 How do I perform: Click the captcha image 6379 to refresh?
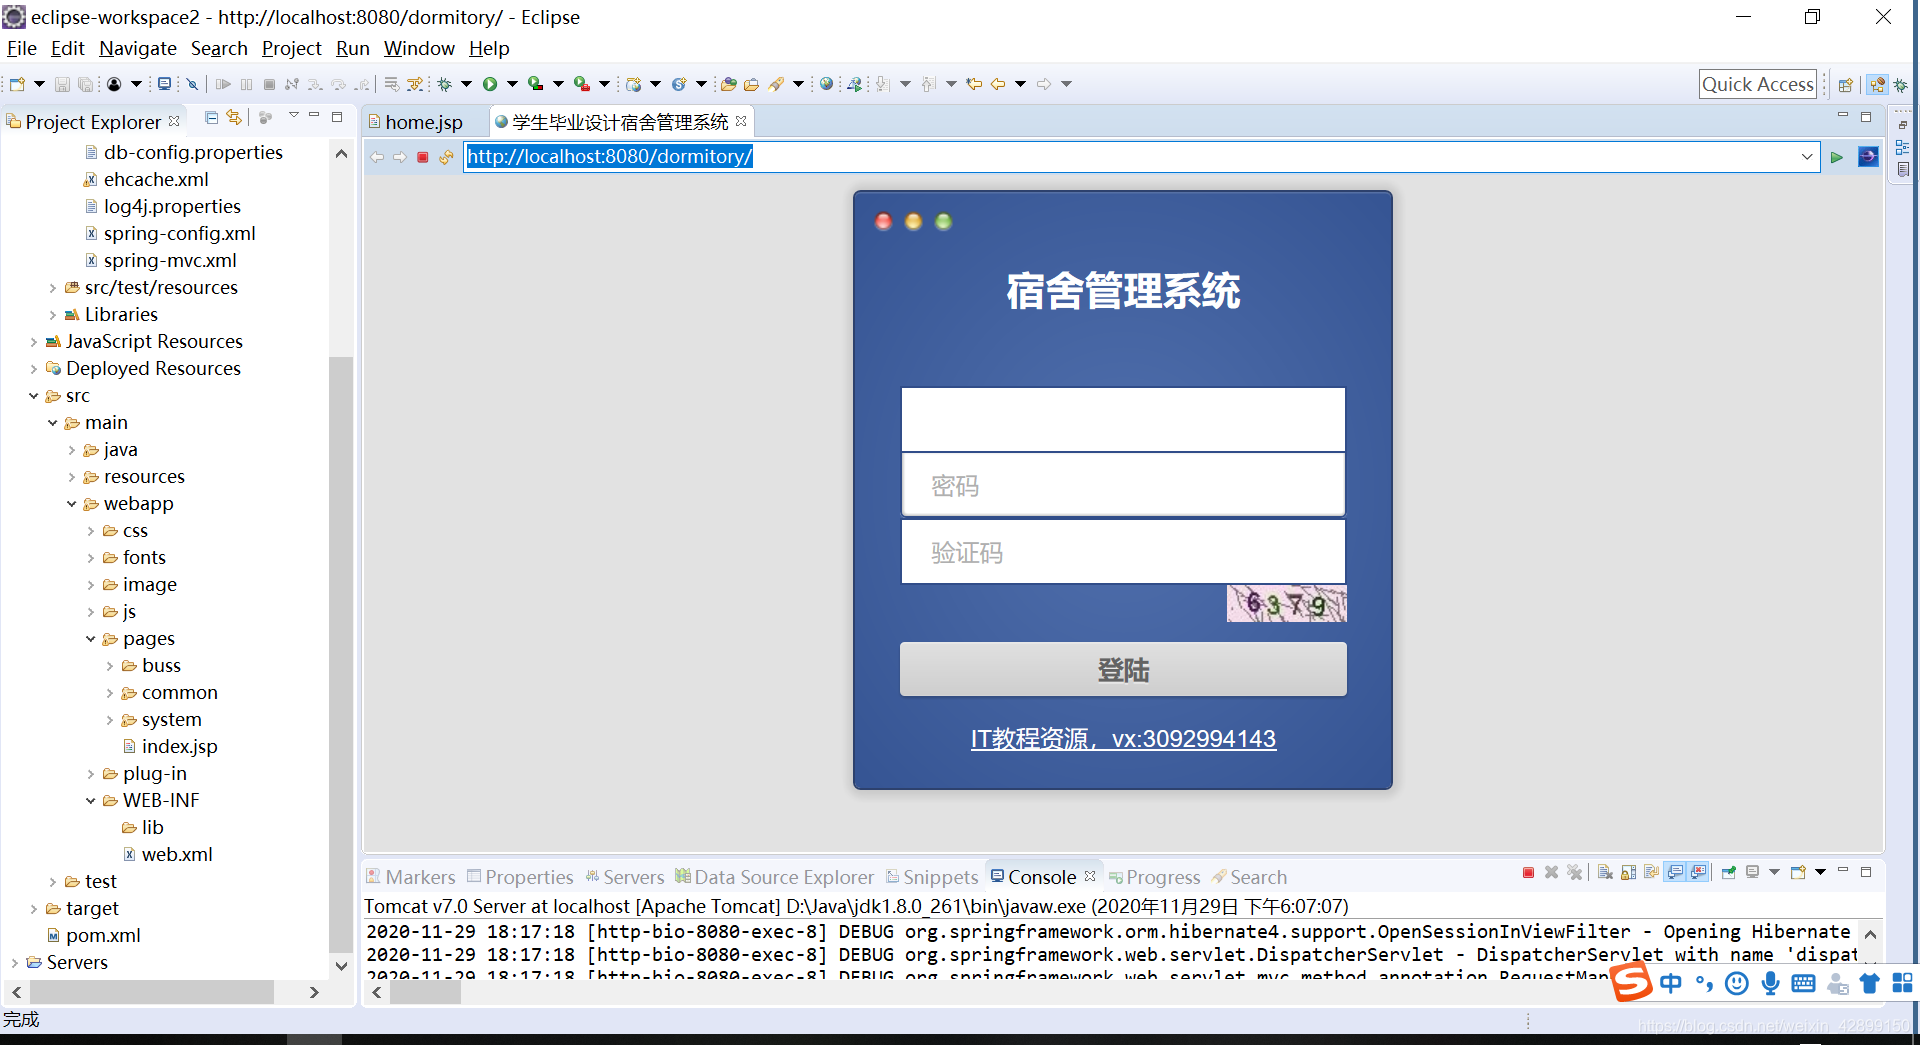point(1286,603)
